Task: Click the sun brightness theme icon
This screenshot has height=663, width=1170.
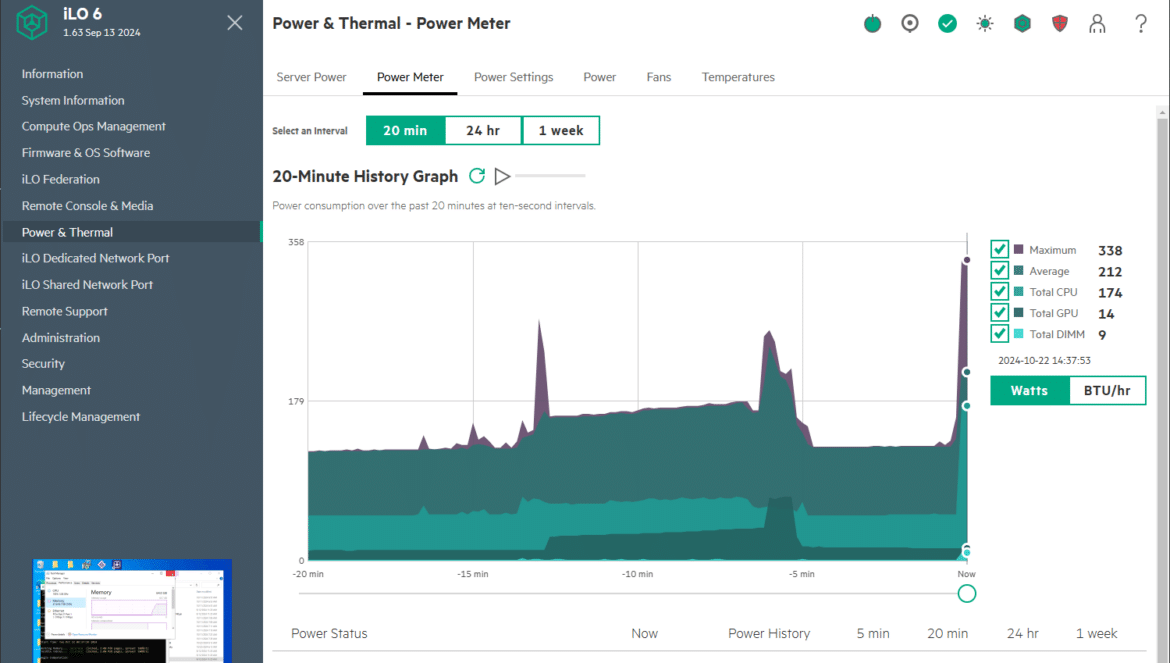Action: (985, 24)
